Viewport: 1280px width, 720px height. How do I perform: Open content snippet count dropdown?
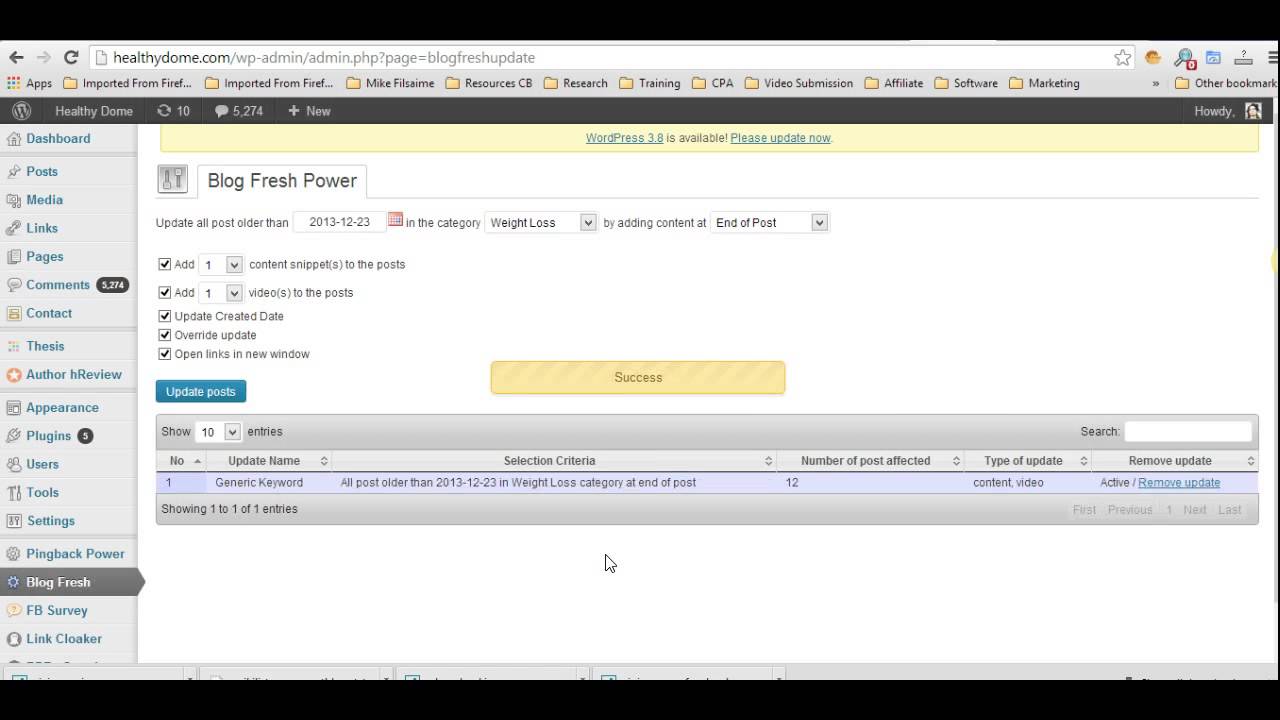(221, 265)
